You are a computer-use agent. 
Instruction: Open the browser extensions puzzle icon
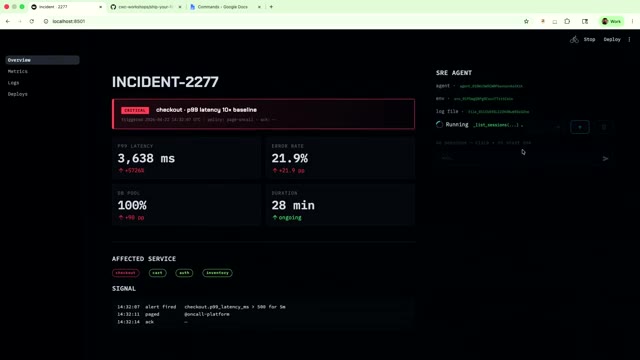click(567, 21)
